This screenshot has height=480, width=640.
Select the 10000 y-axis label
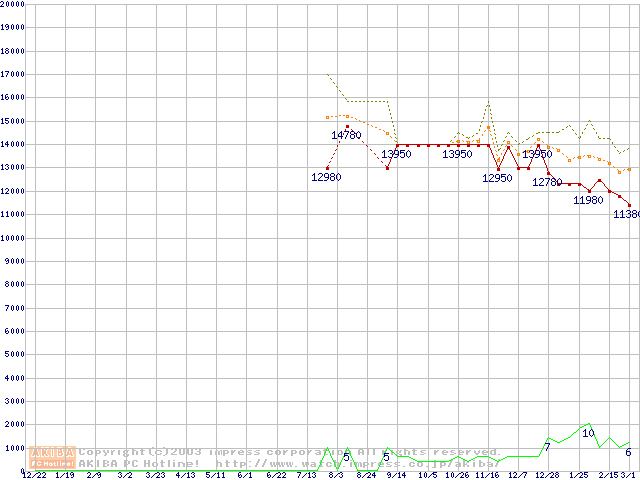tap(12, 238)
